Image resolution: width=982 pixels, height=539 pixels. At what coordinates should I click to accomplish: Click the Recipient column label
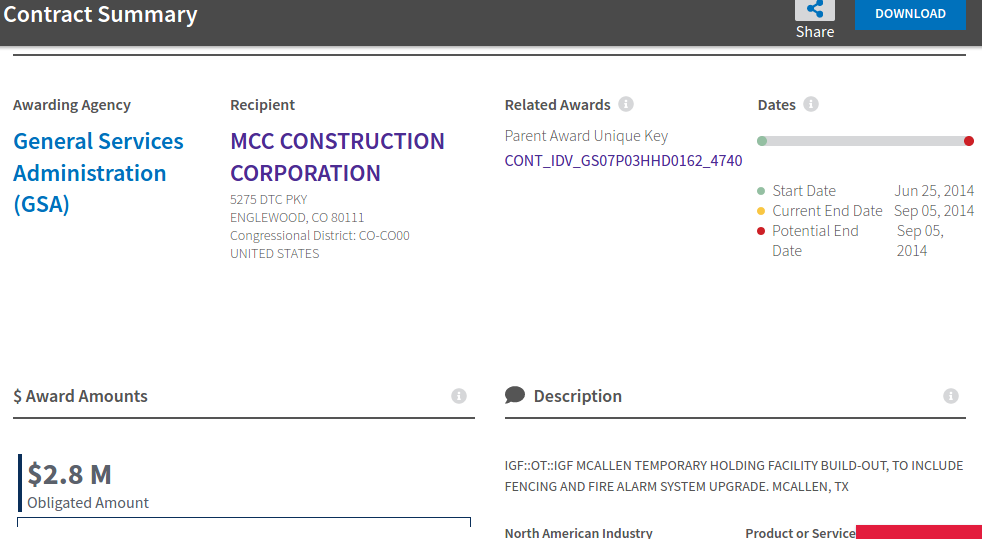tap(262, 105)
